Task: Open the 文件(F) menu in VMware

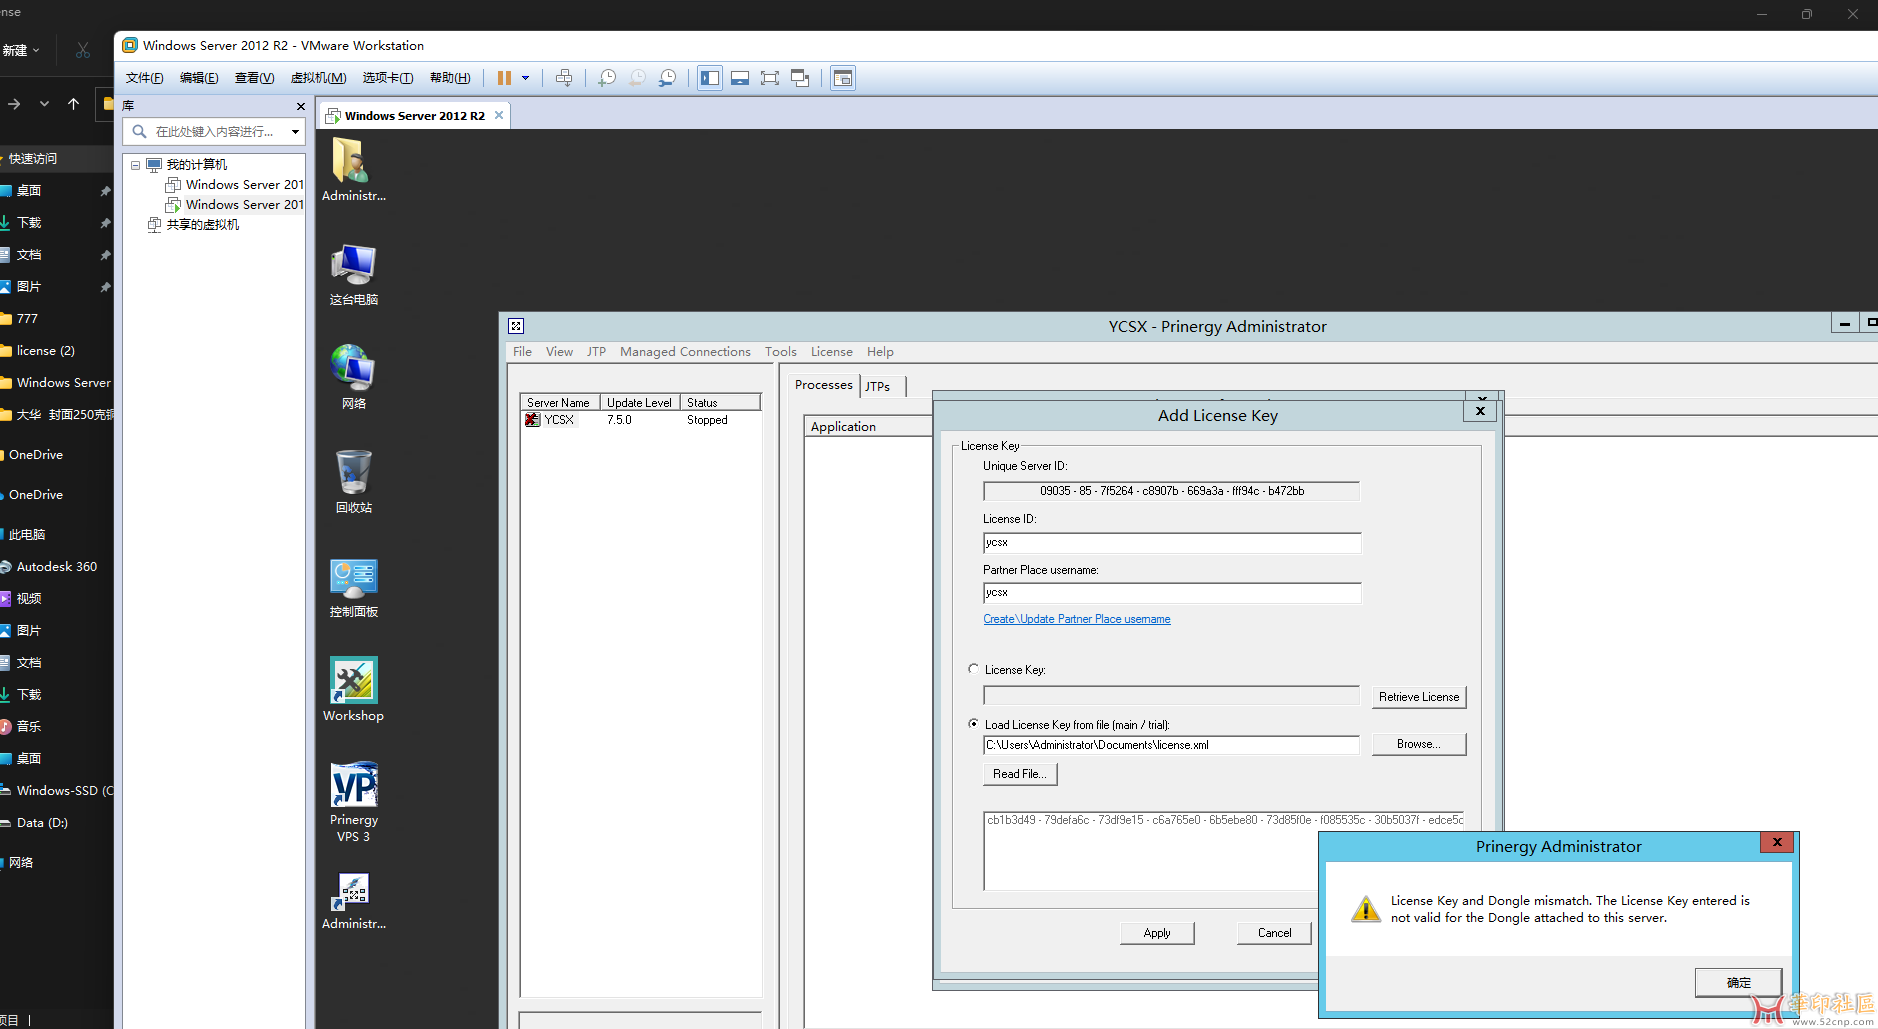Action: tap(144, 78)
